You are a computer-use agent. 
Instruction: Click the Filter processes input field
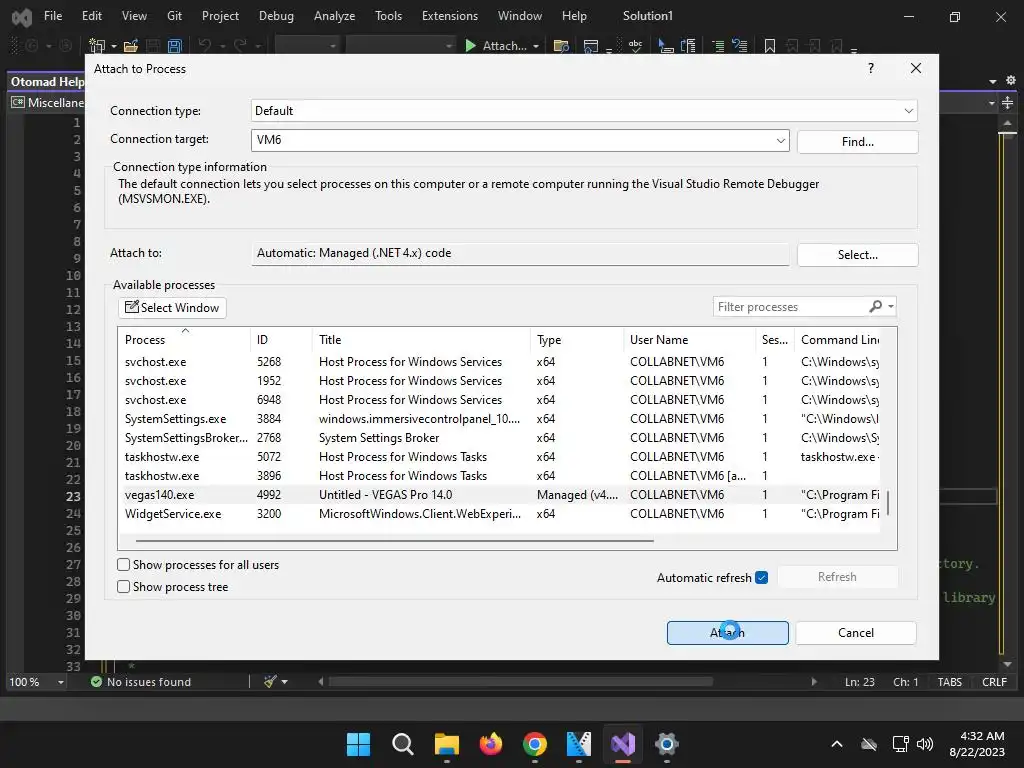pos(790,306)
